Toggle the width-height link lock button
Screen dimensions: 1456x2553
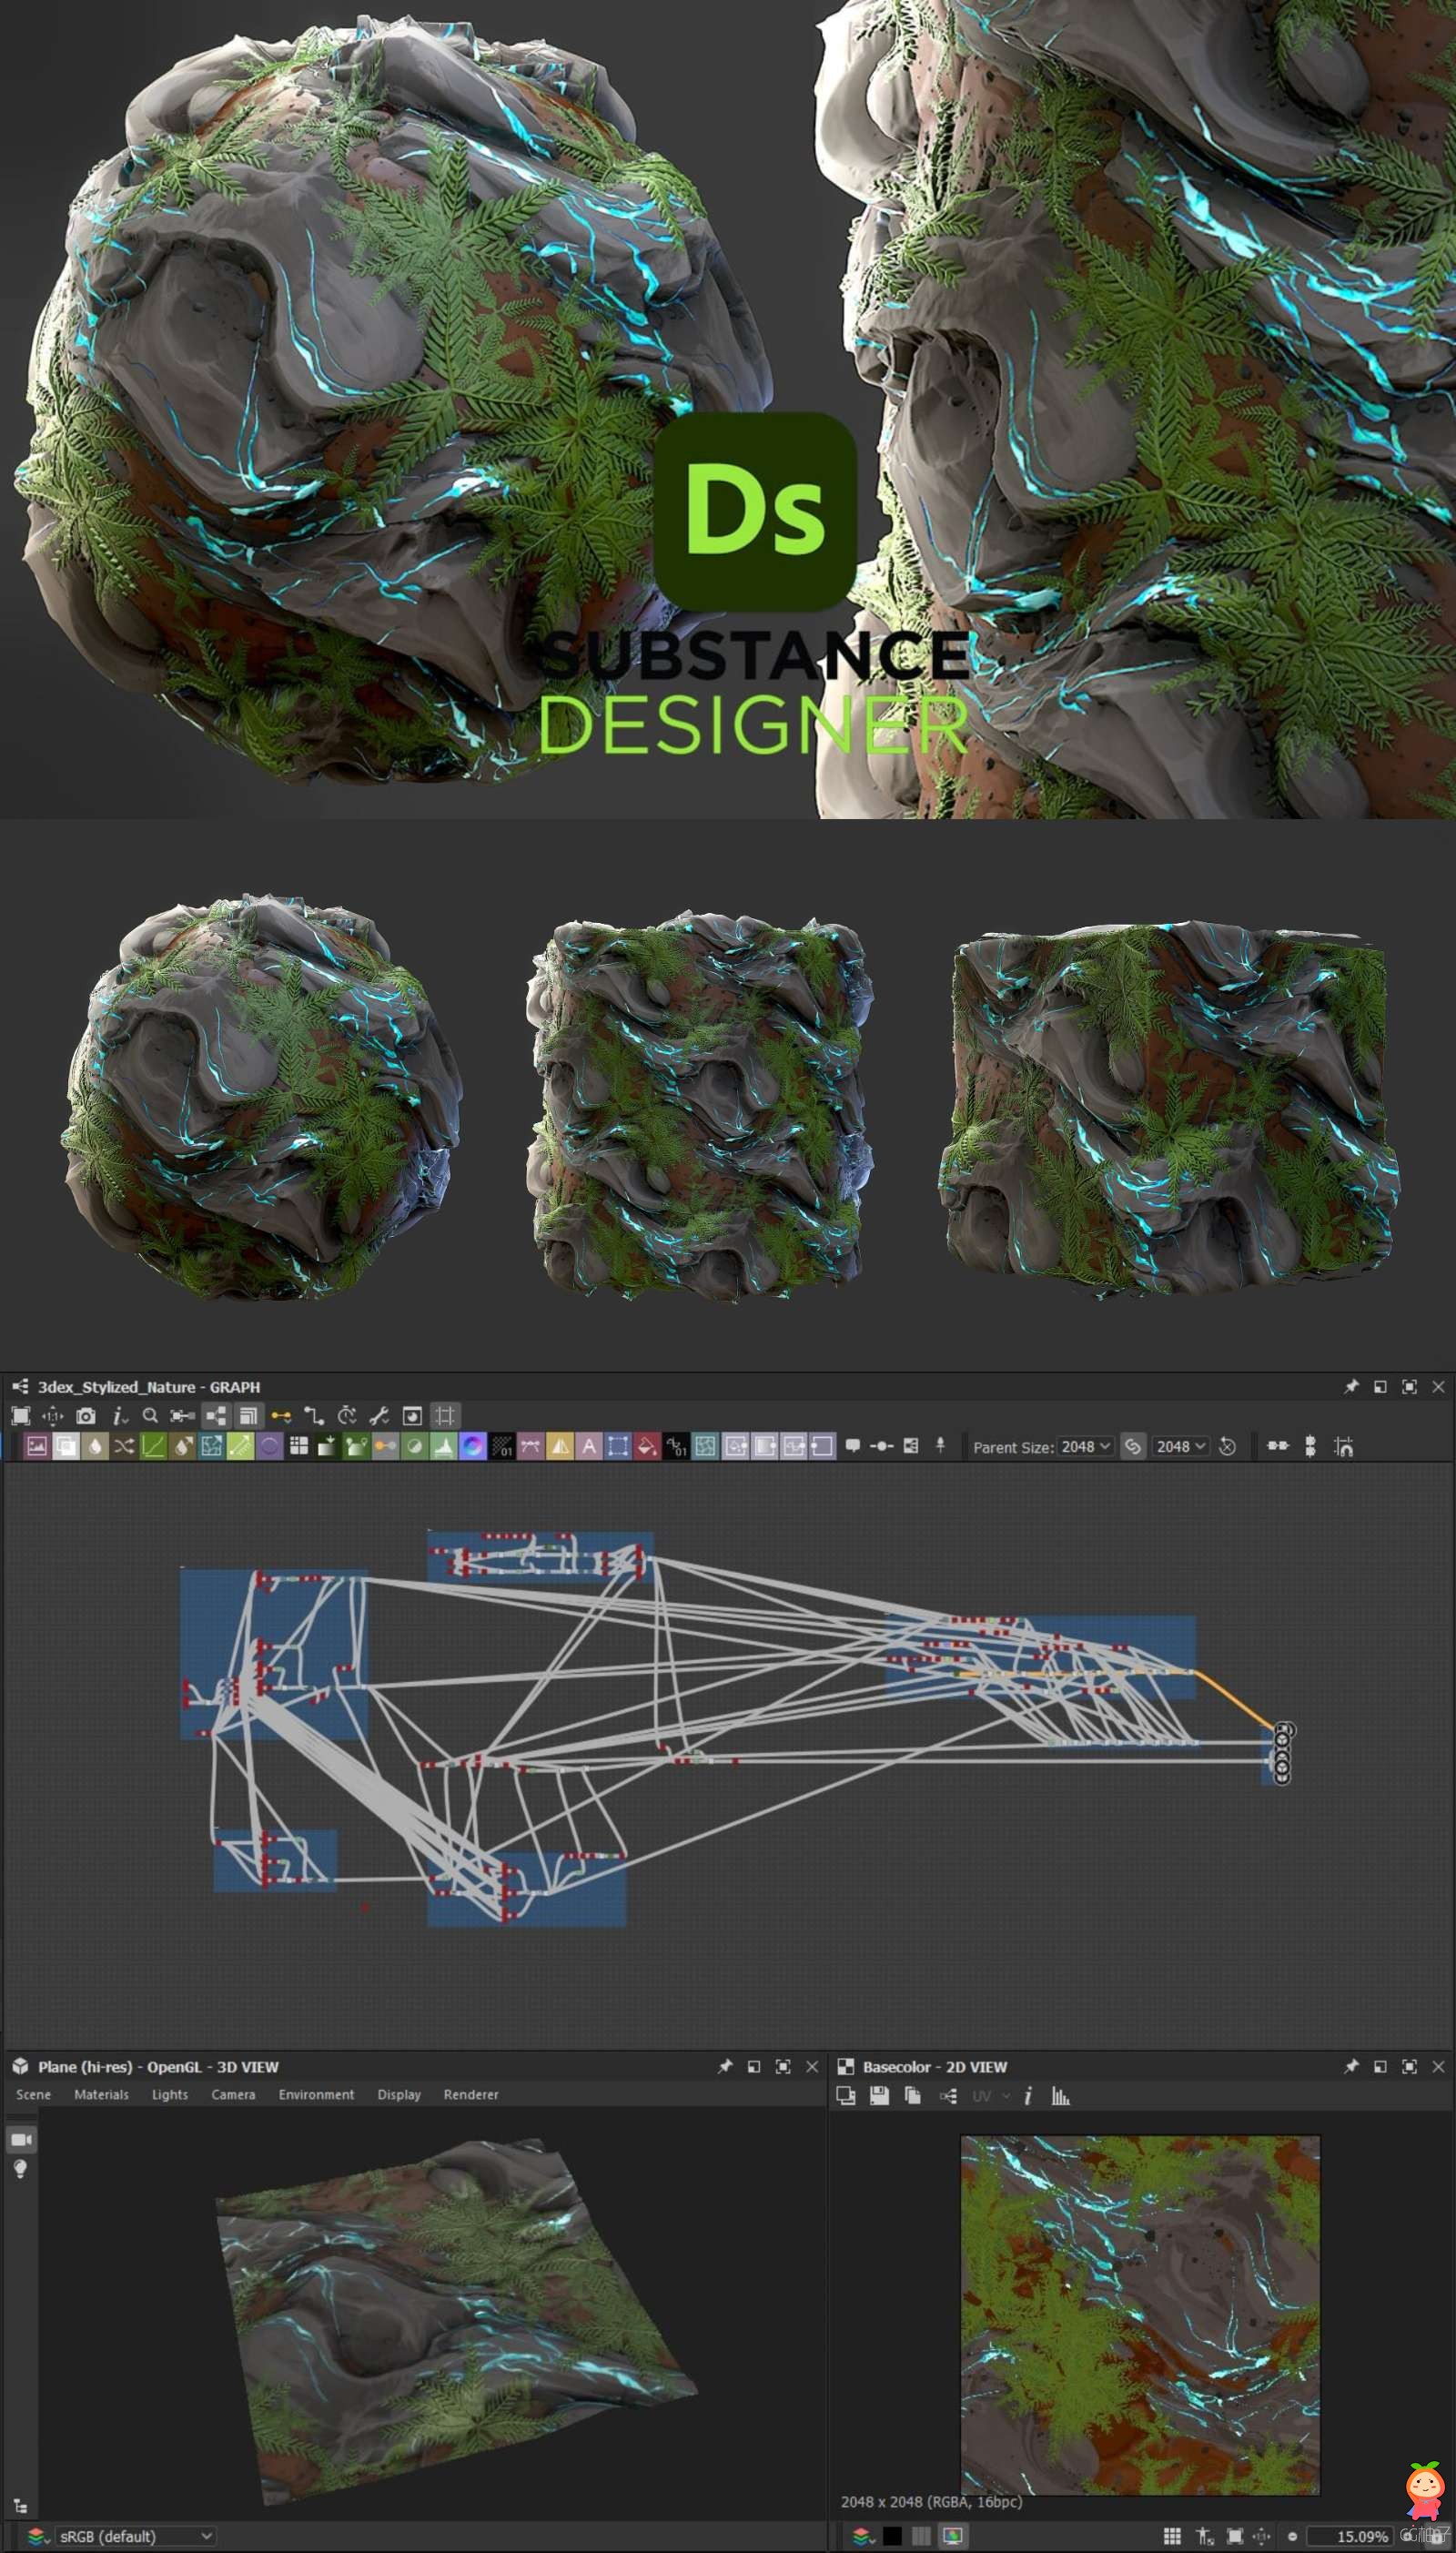(x=1133, y=1447)
